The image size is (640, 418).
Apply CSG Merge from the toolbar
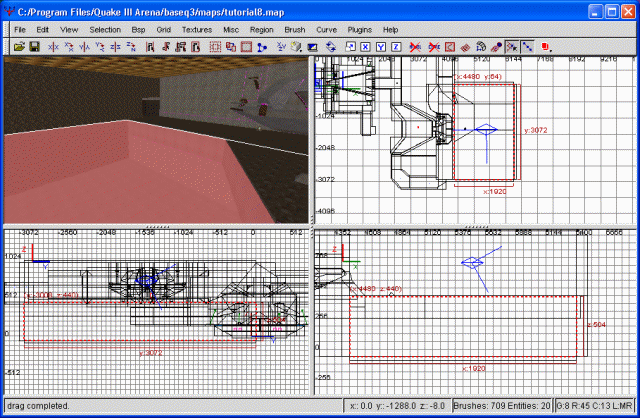pyautogui.click(x=231, y=47)
